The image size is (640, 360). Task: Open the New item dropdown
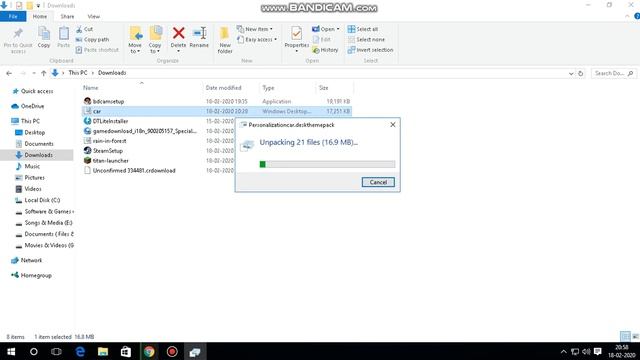(255, 29)
